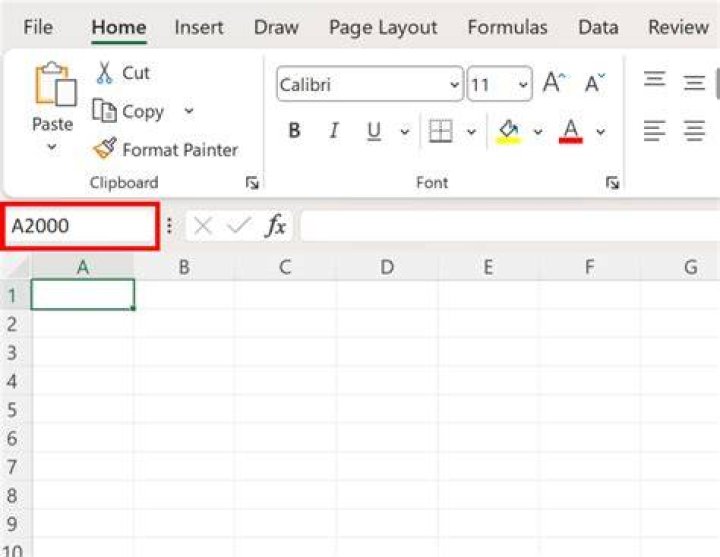Image resolution: width=720 pixels, height=557 pixels.
Task: Expand the Copy options arrow
Action: (189, 111)
